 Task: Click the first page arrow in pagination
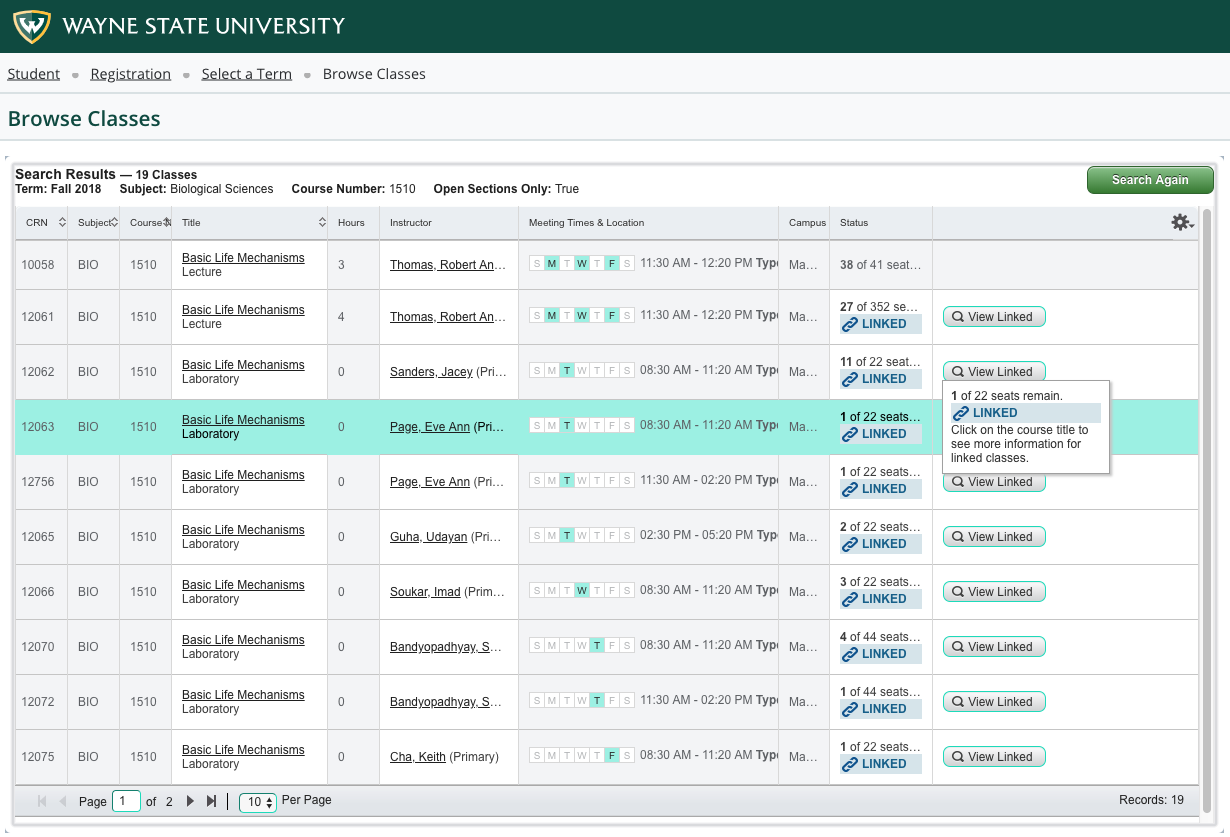pyautogui.click(x=42, y=801)
